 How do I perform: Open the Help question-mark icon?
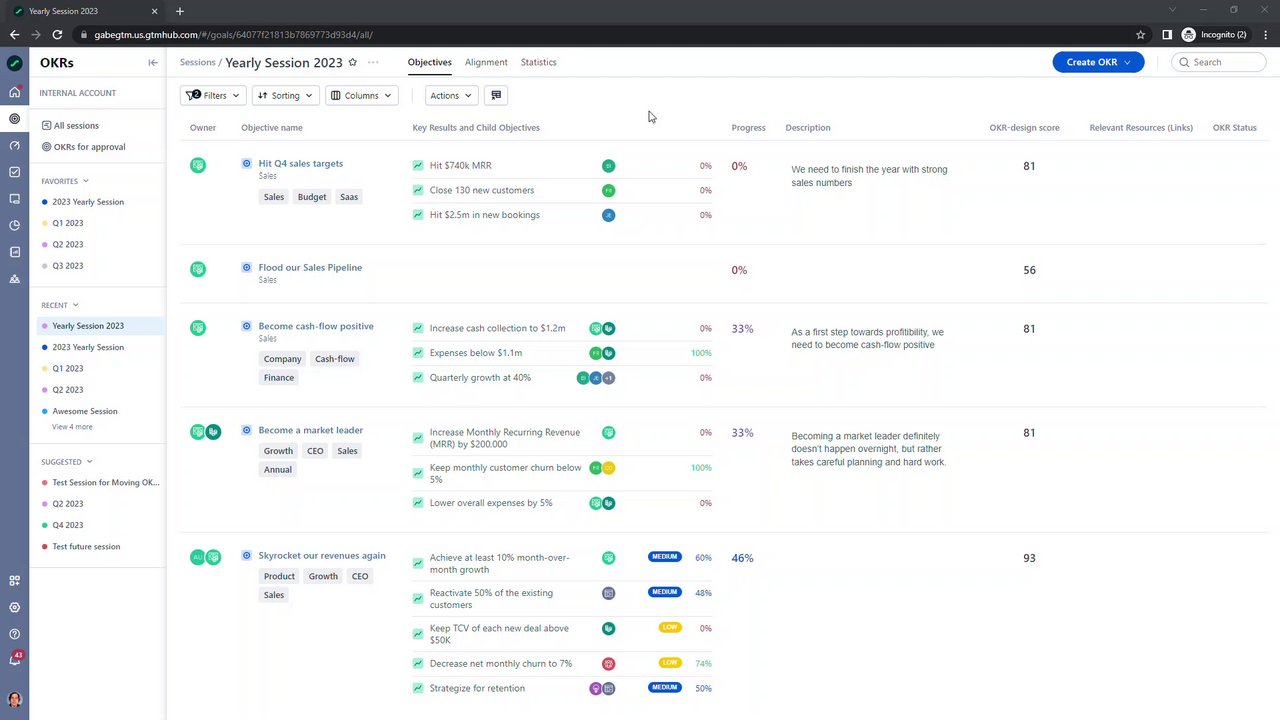click(x=14, y=634)
